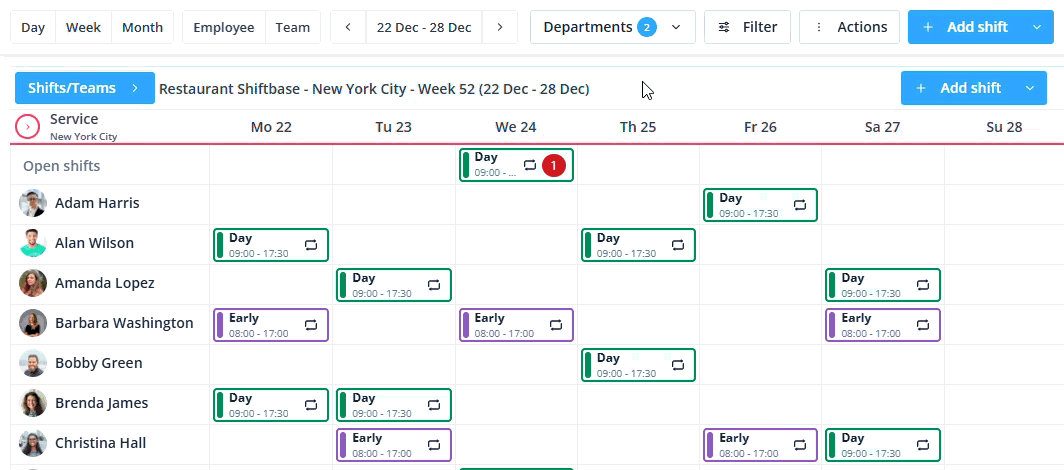This screenshot has height=470, width=1064.
Task: Click repeat icon on Amanda Lopez Saturday shift
Action: point(923,285)
